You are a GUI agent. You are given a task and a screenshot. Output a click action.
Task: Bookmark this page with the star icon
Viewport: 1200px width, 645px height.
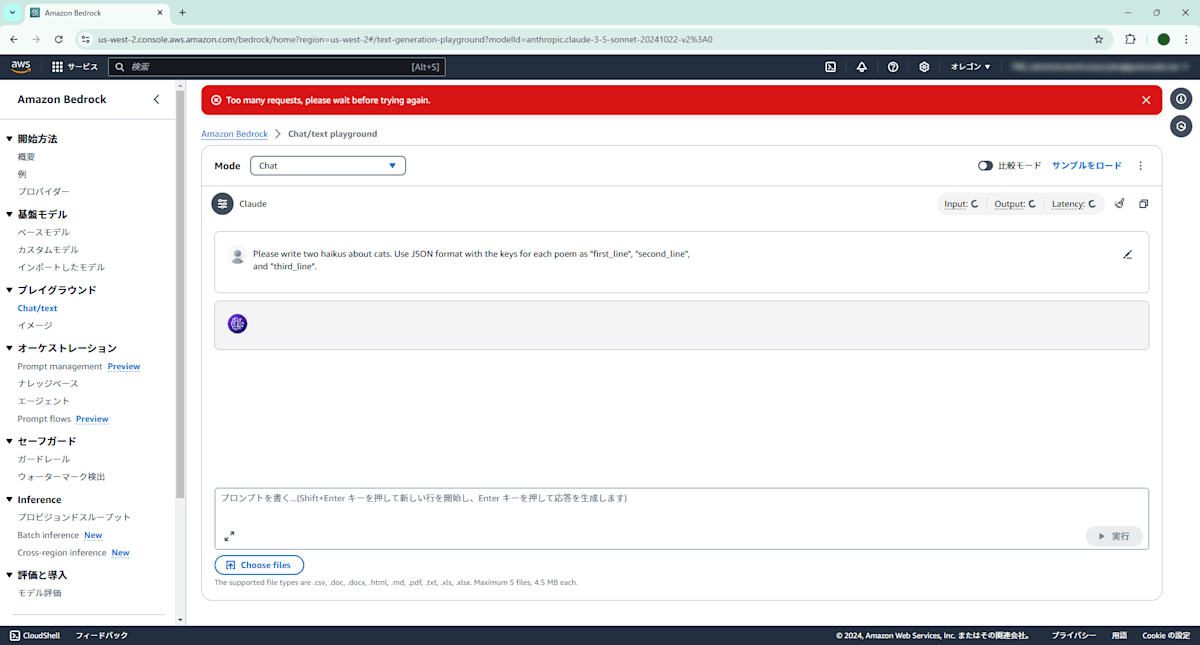1099,39
